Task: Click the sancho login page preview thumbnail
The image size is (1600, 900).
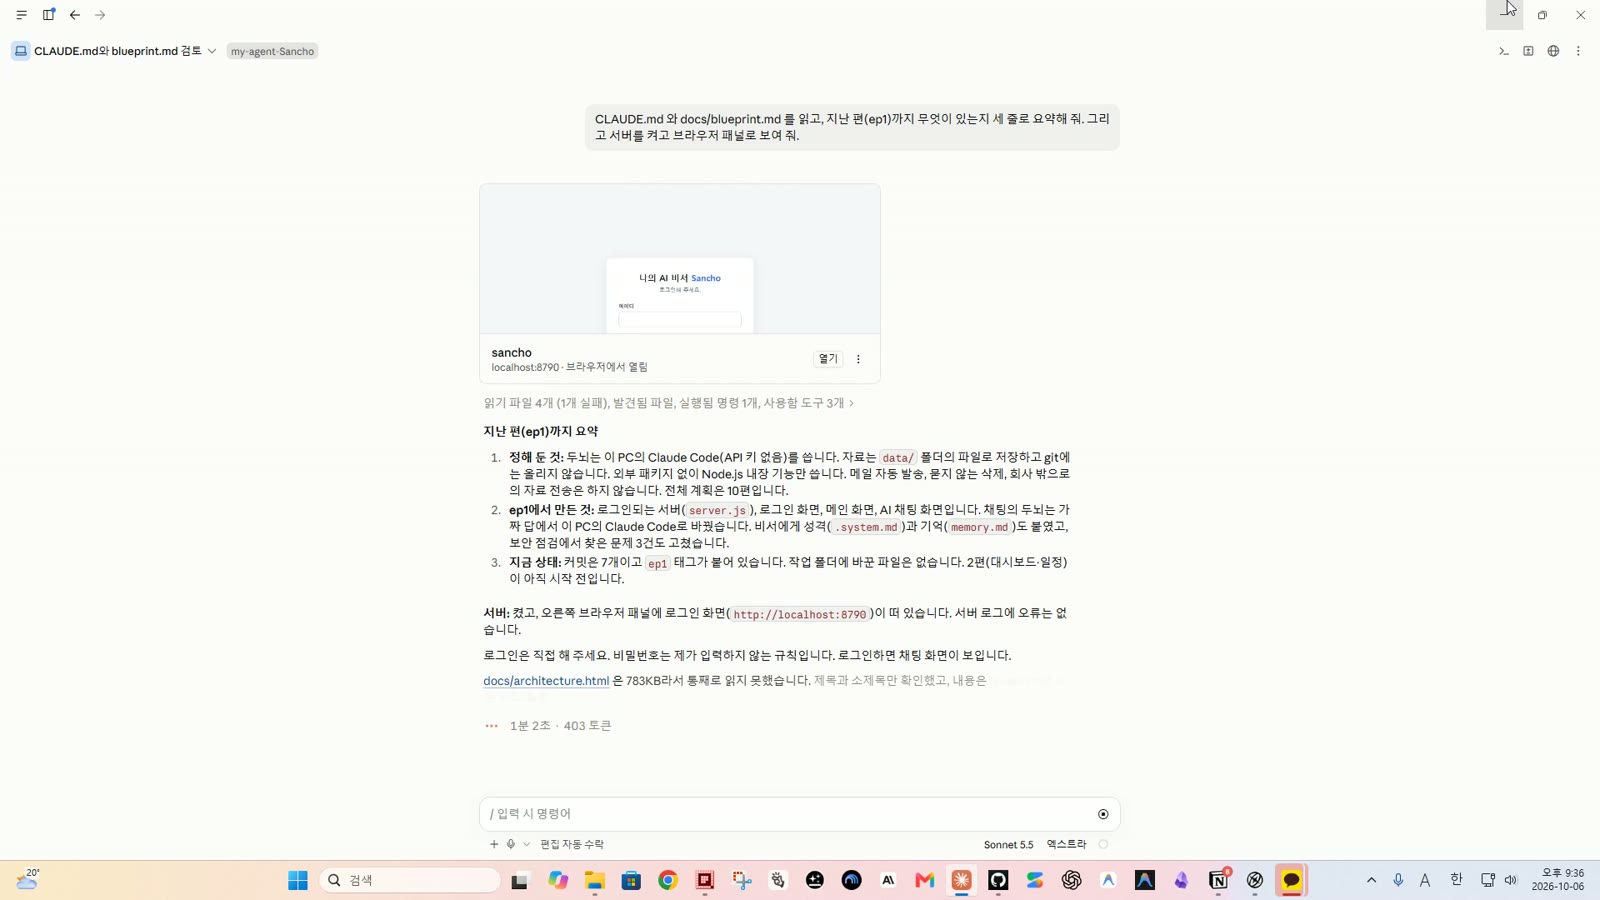Action: [x=680, y=259]
